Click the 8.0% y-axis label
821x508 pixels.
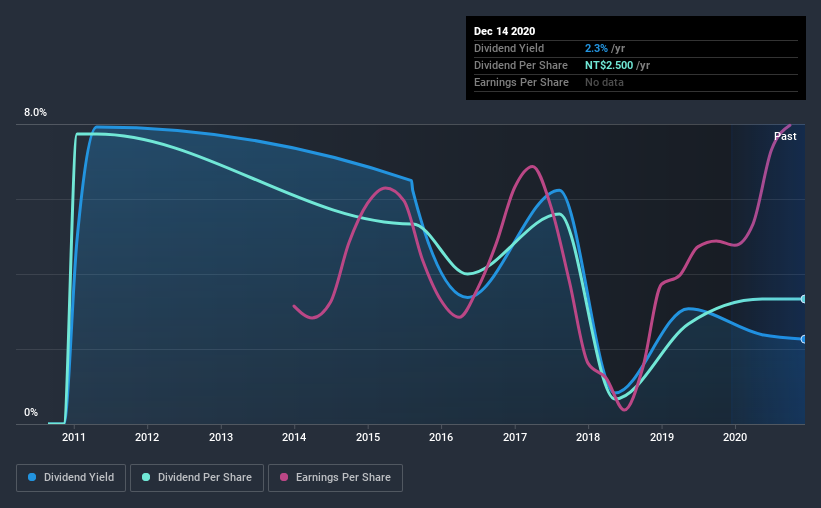35,113
